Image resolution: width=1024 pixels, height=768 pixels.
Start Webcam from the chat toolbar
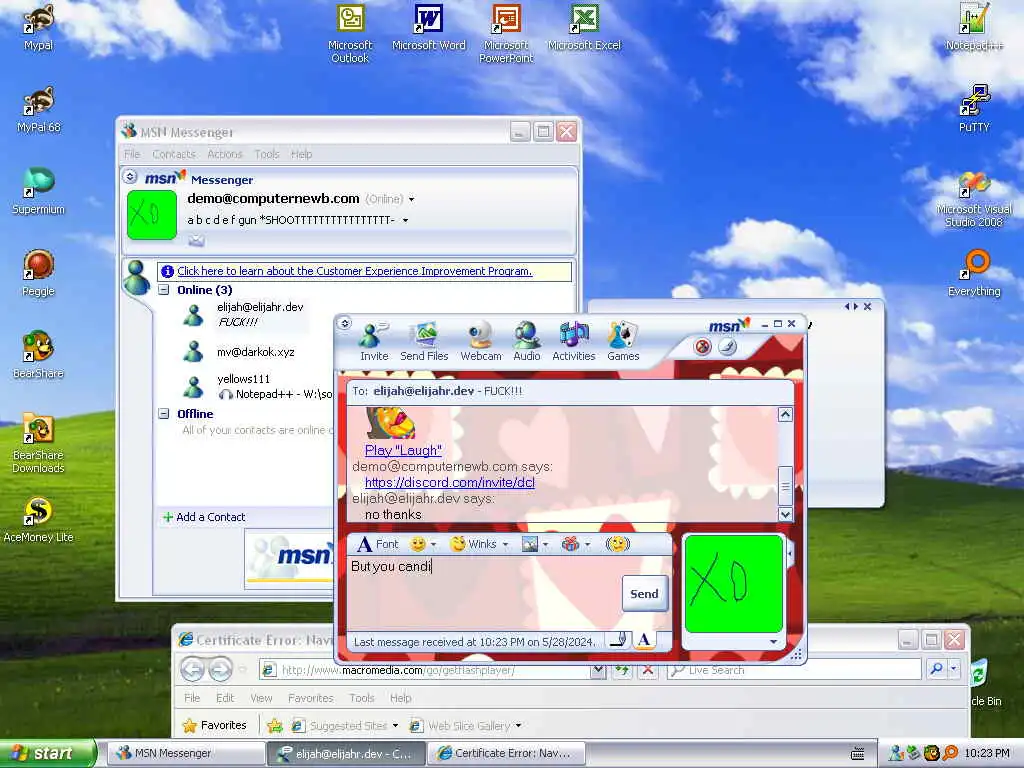coord(481,341)
